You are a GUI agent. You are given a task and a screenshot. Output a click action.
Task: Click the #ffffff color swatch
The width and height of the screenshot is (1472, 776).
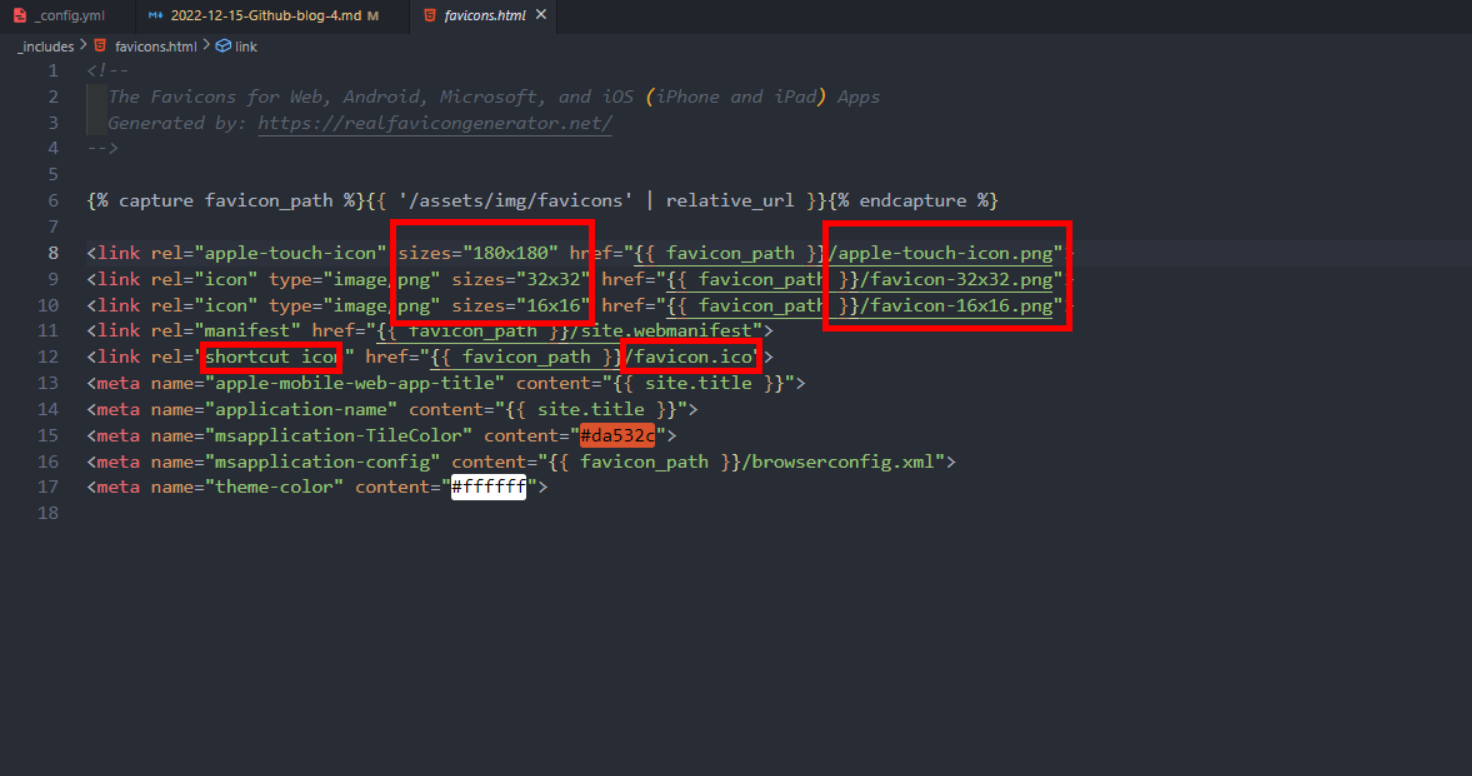pos(488,487)
